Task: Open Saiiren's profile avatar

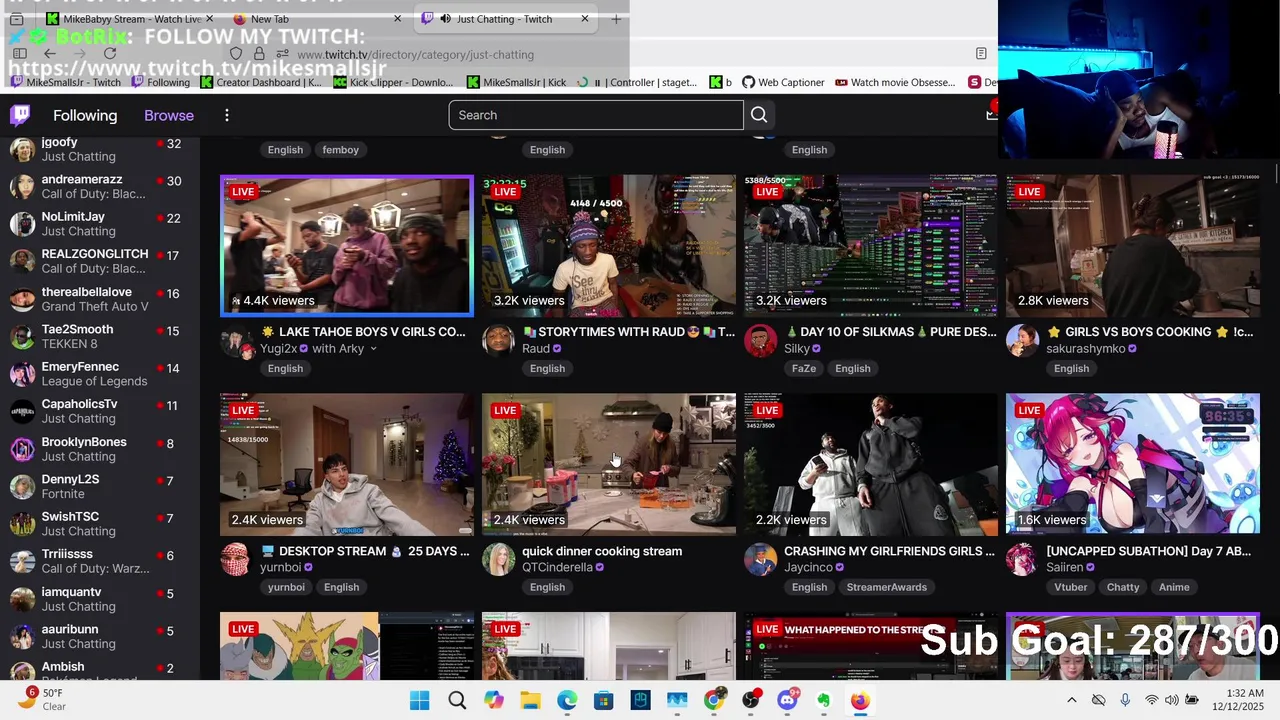Action: tap(1022, 559)
